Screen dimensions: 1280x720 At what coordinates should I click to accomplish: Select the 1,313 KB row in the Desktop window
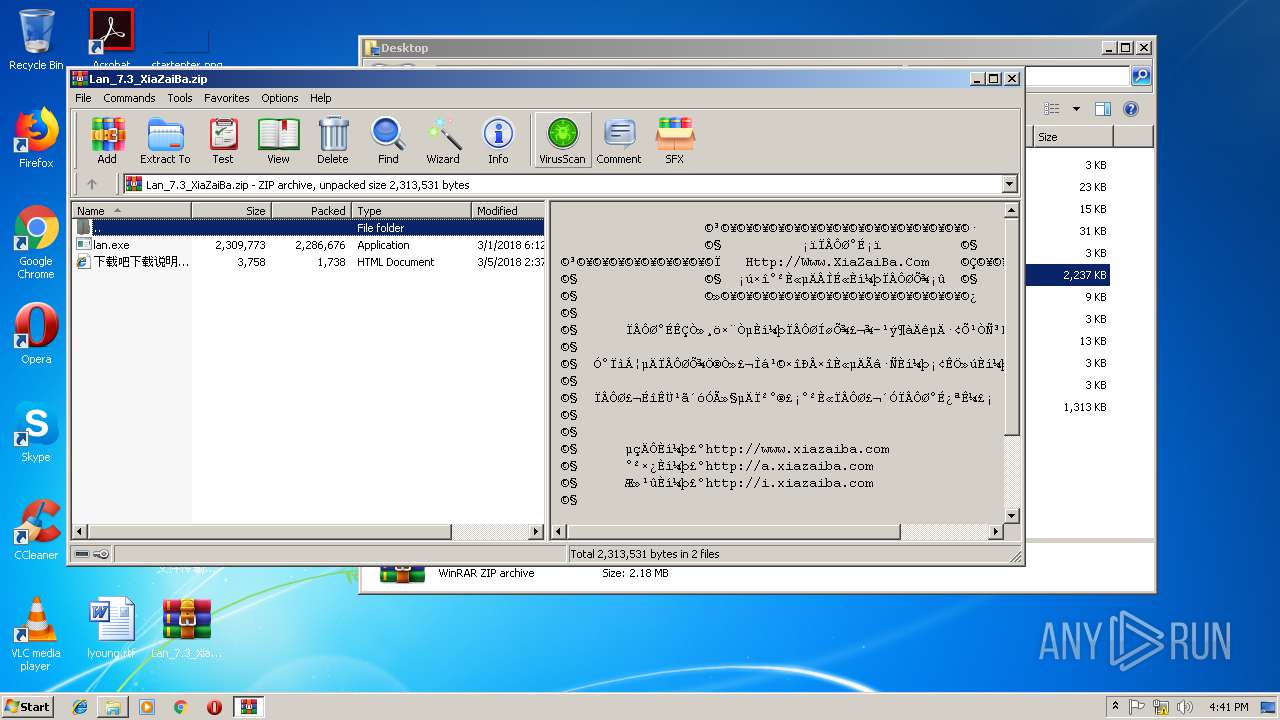click(1068, 407)
